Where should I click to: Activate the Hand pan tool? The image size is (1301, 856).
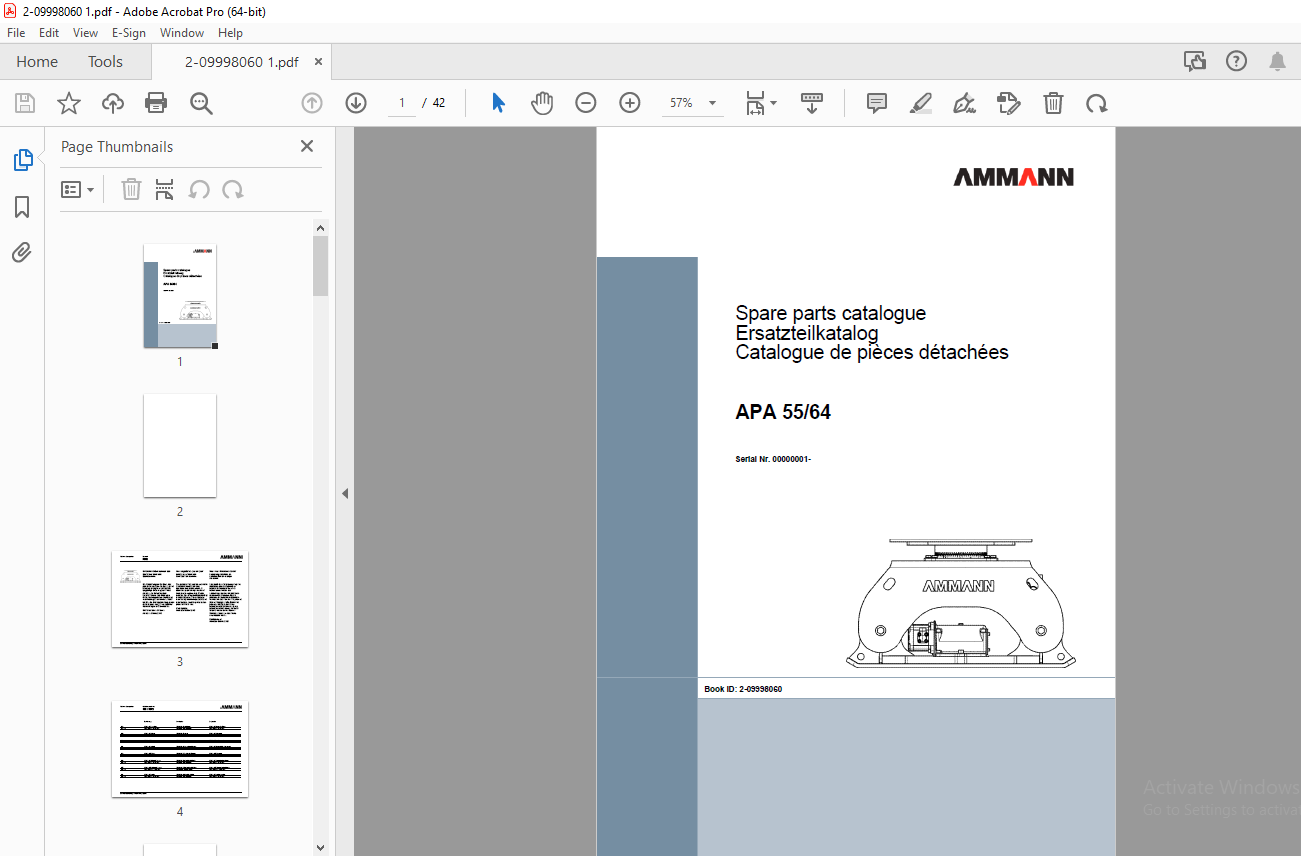[x=542, y=103]
